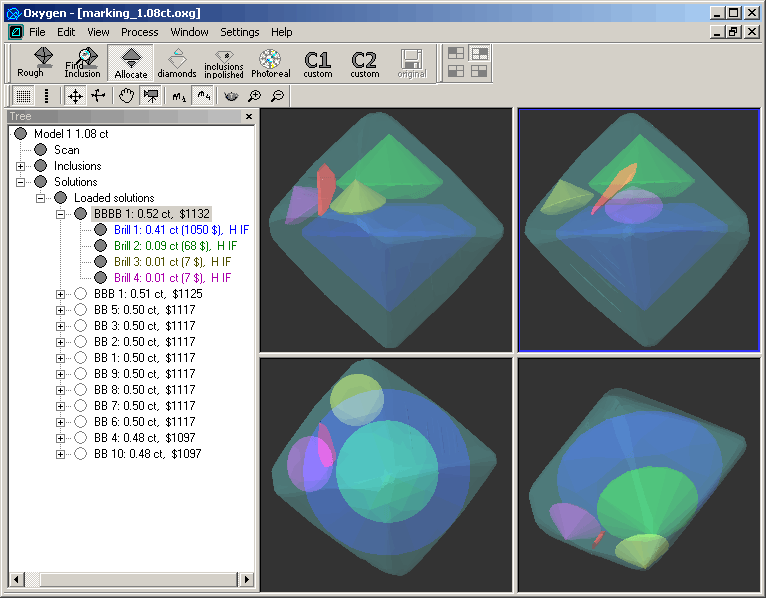
Task: Open the Settings menu
Action: (240, 32)
